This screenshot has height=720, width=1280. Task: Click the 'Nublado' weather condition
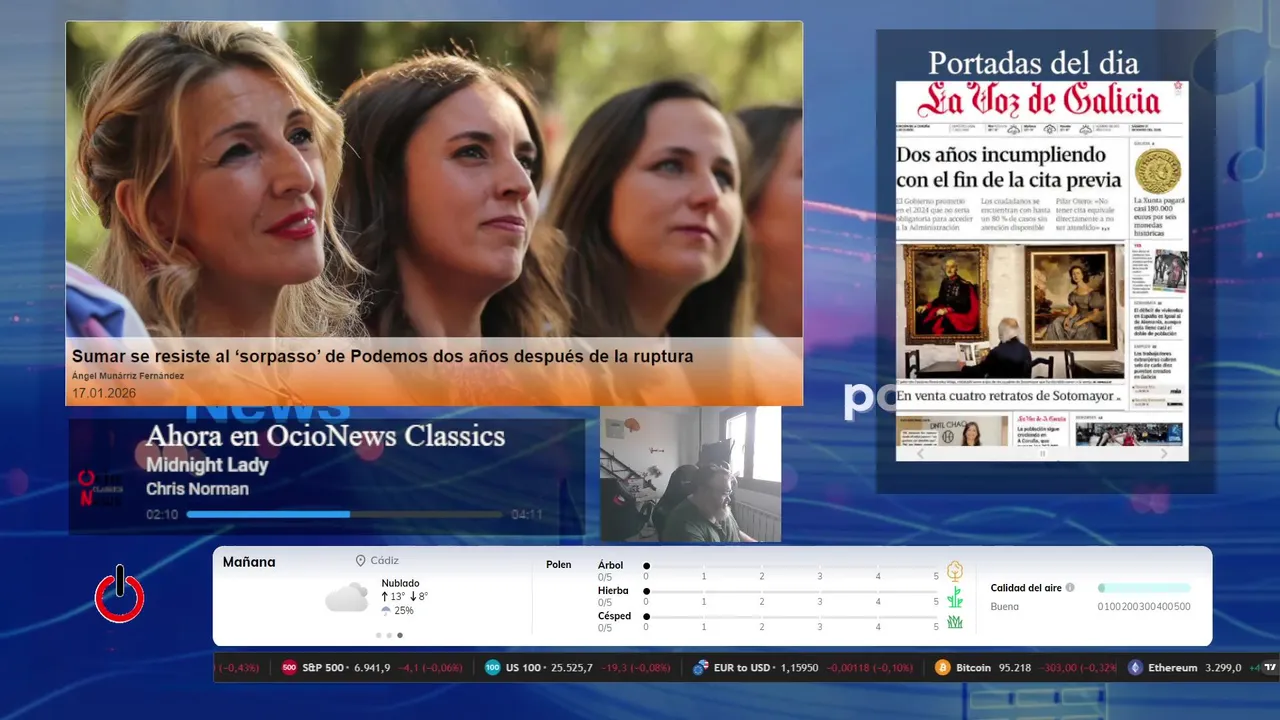coord(400,583)
